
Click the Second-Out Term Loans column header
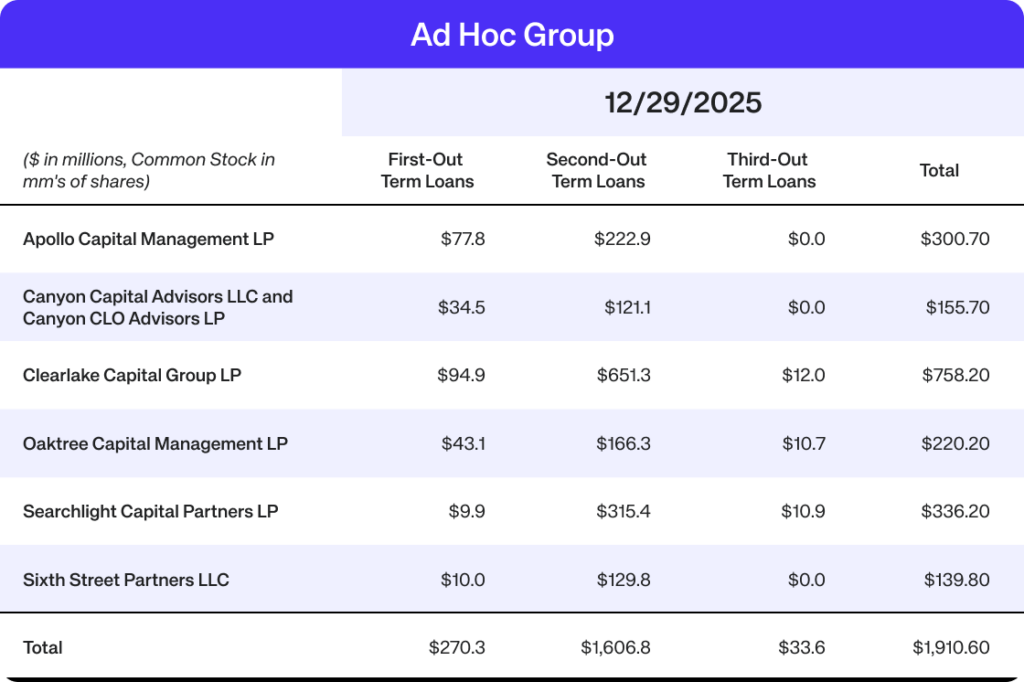click(597, 170)
